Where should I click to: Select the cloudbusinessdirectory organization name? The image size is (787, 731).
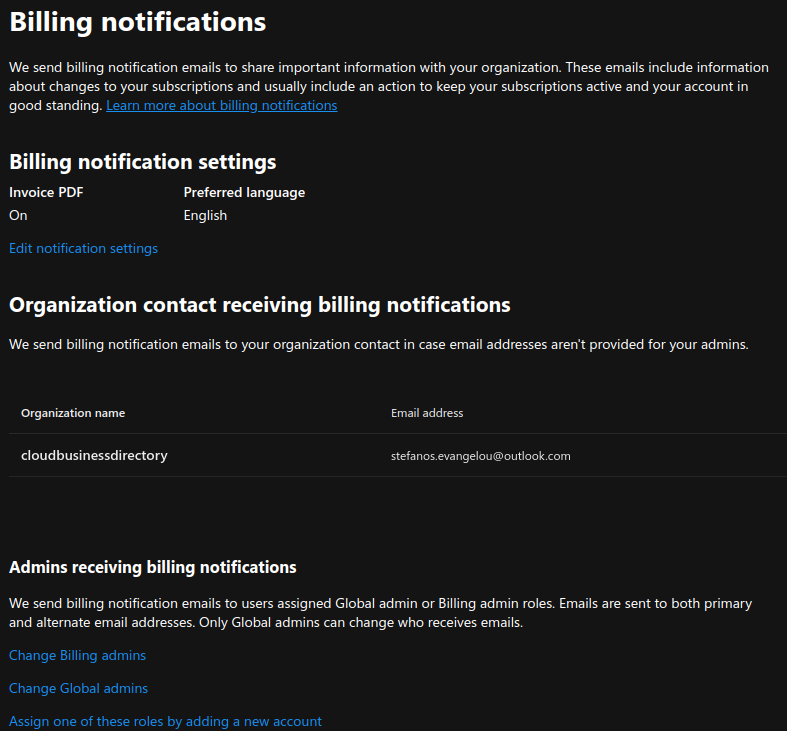(x=94, y=455)
